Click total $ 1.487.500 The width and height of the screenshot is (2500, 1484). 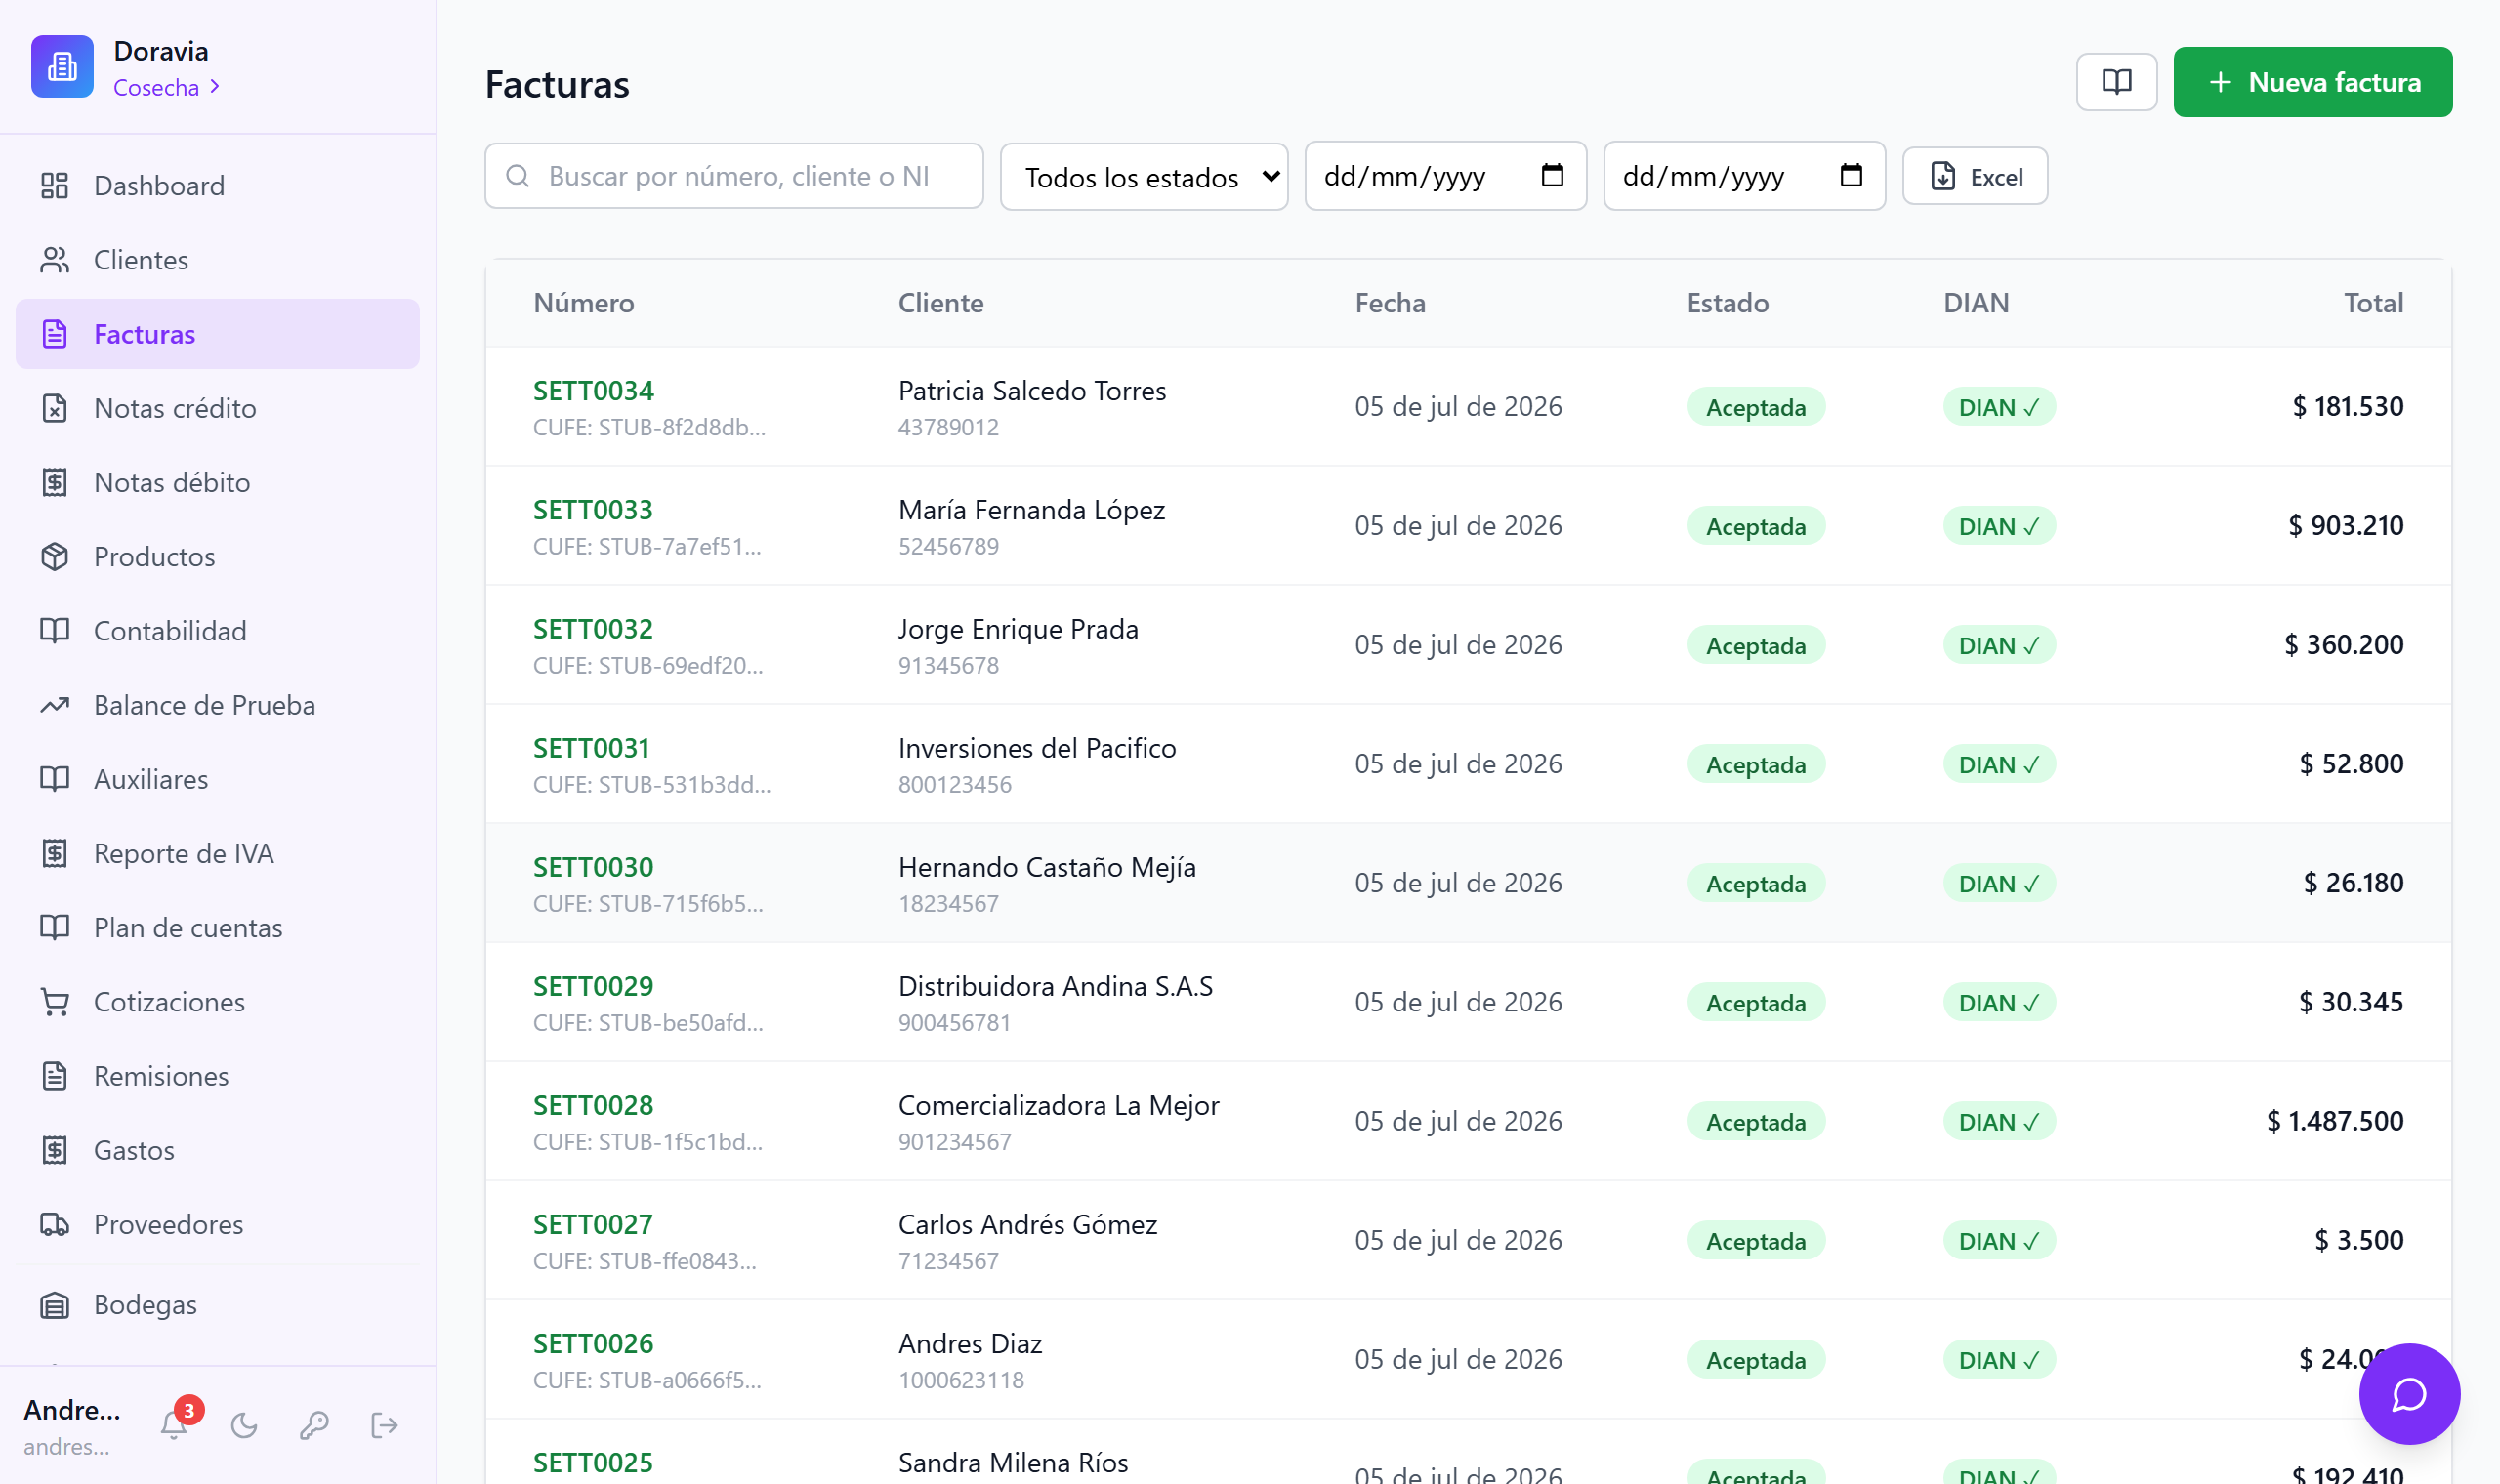[2334, 1121]
